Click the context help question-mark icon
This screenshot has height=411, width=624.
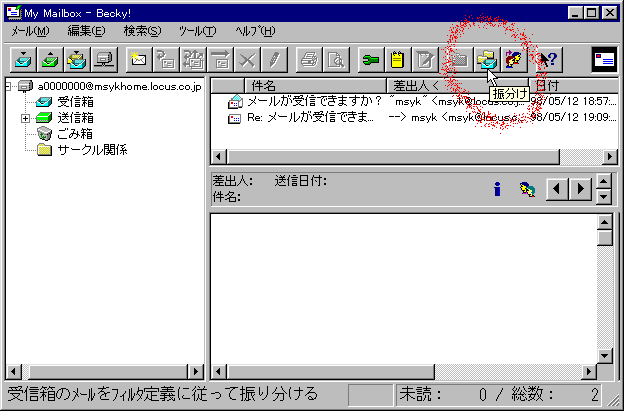[x=547, y=61]
